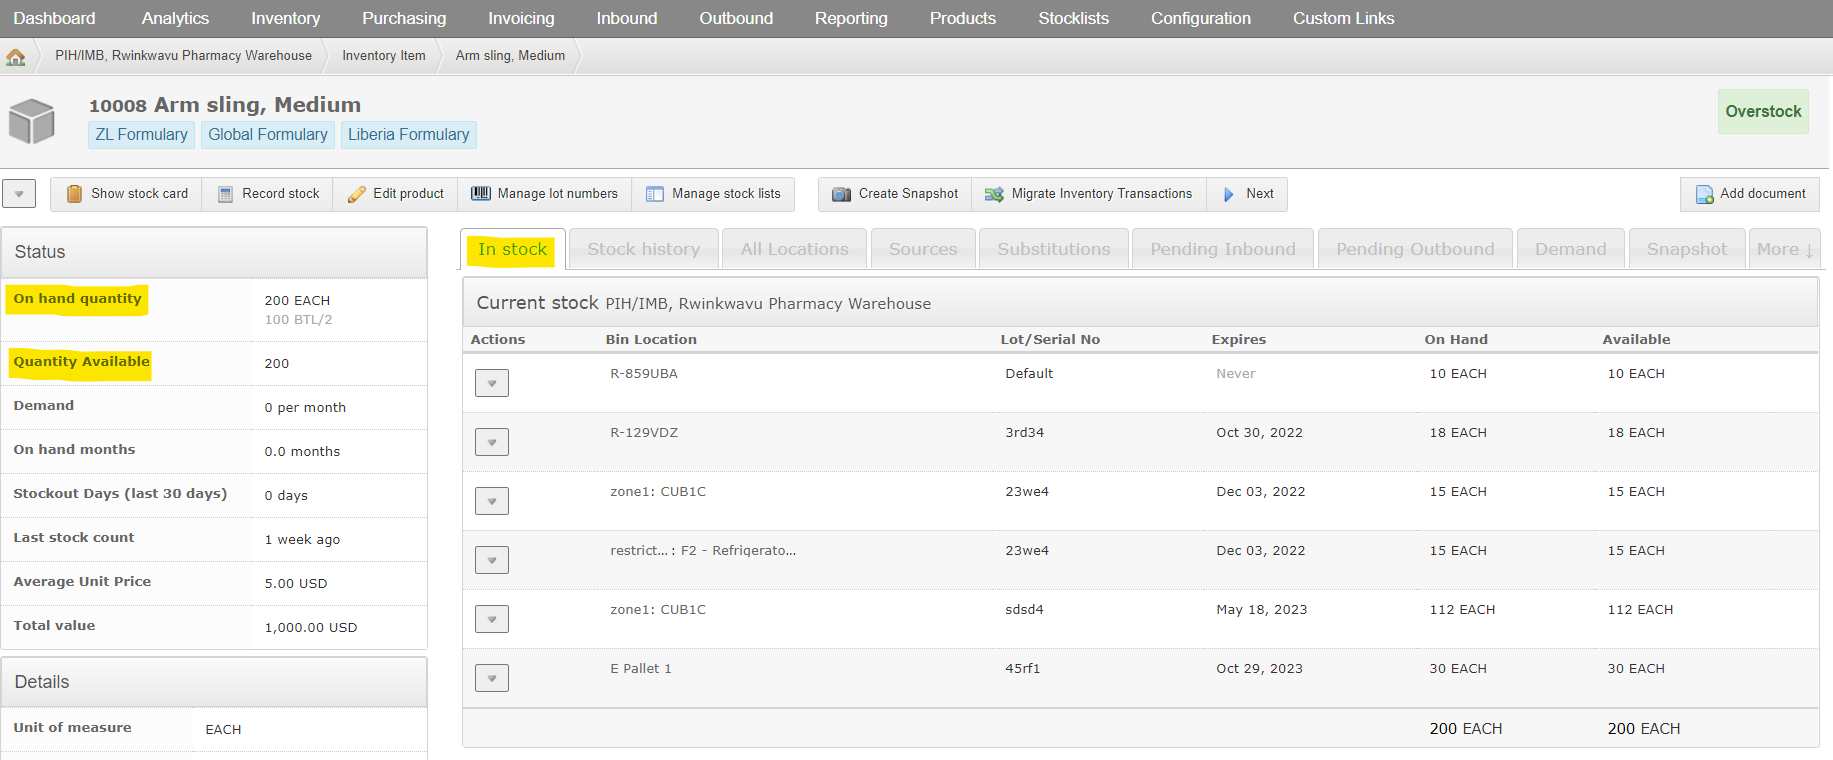This screenshot has height=760, width=1833.
Task: Click the expiry date May 18, 2023
Action: tap(1262, 610)
